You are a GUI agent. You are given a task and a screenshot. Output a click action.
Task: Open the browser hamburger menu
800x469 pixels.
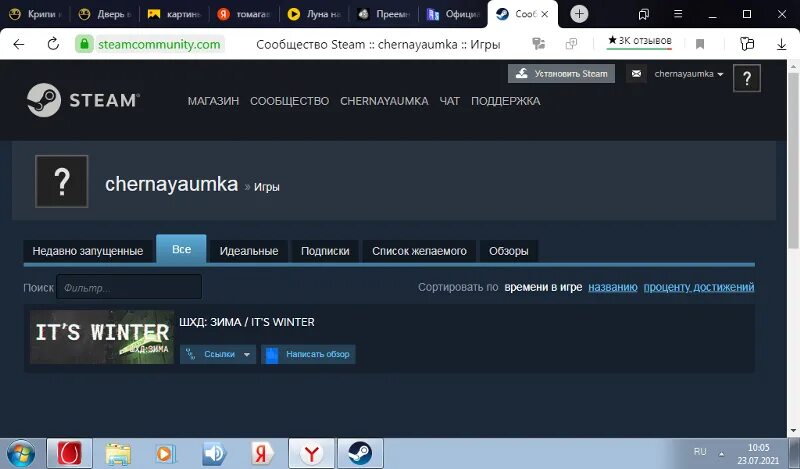(x=678, y=14)
